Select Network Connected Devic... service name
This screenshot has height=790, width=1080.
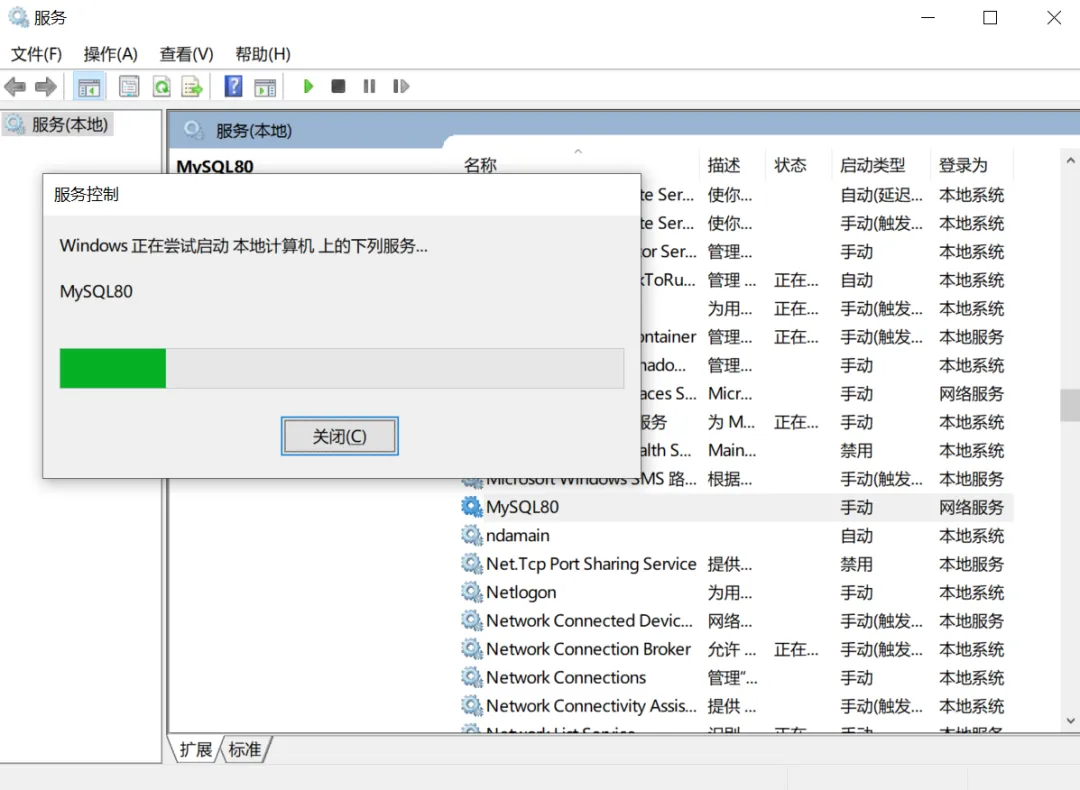pyautogui.click(x=589, y=621)
